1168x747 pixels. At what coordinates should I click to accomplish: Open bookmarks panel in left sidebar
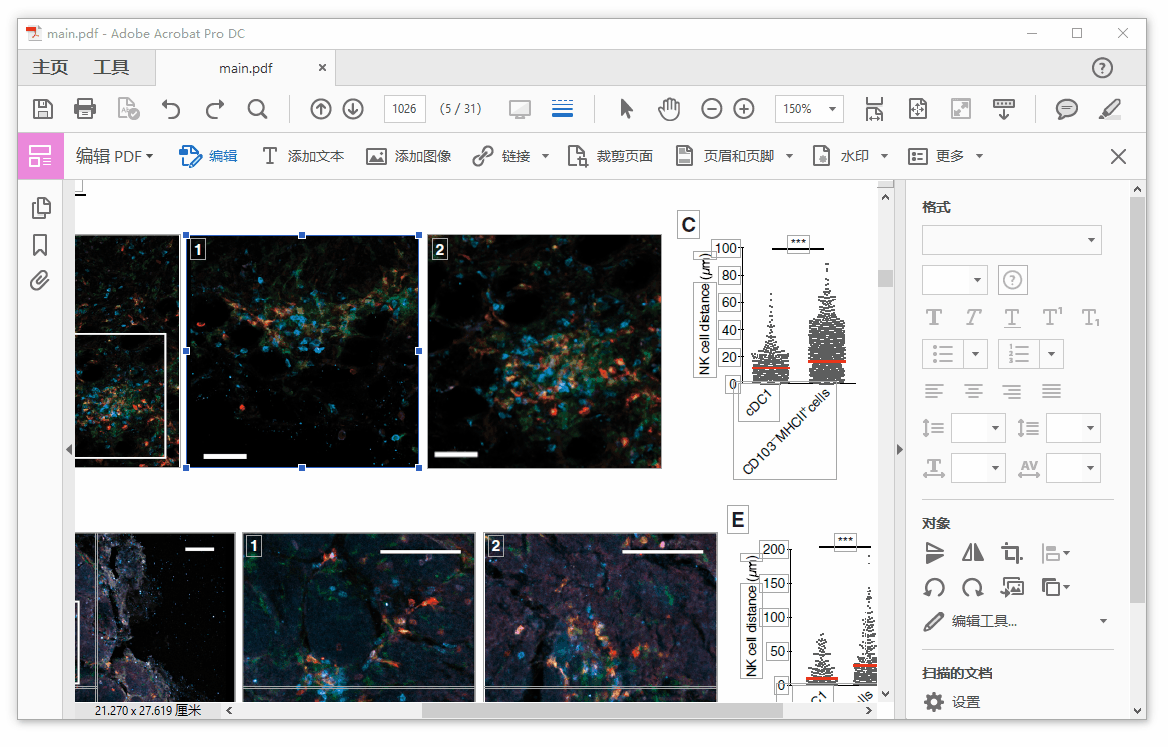(x=40, y=245)
